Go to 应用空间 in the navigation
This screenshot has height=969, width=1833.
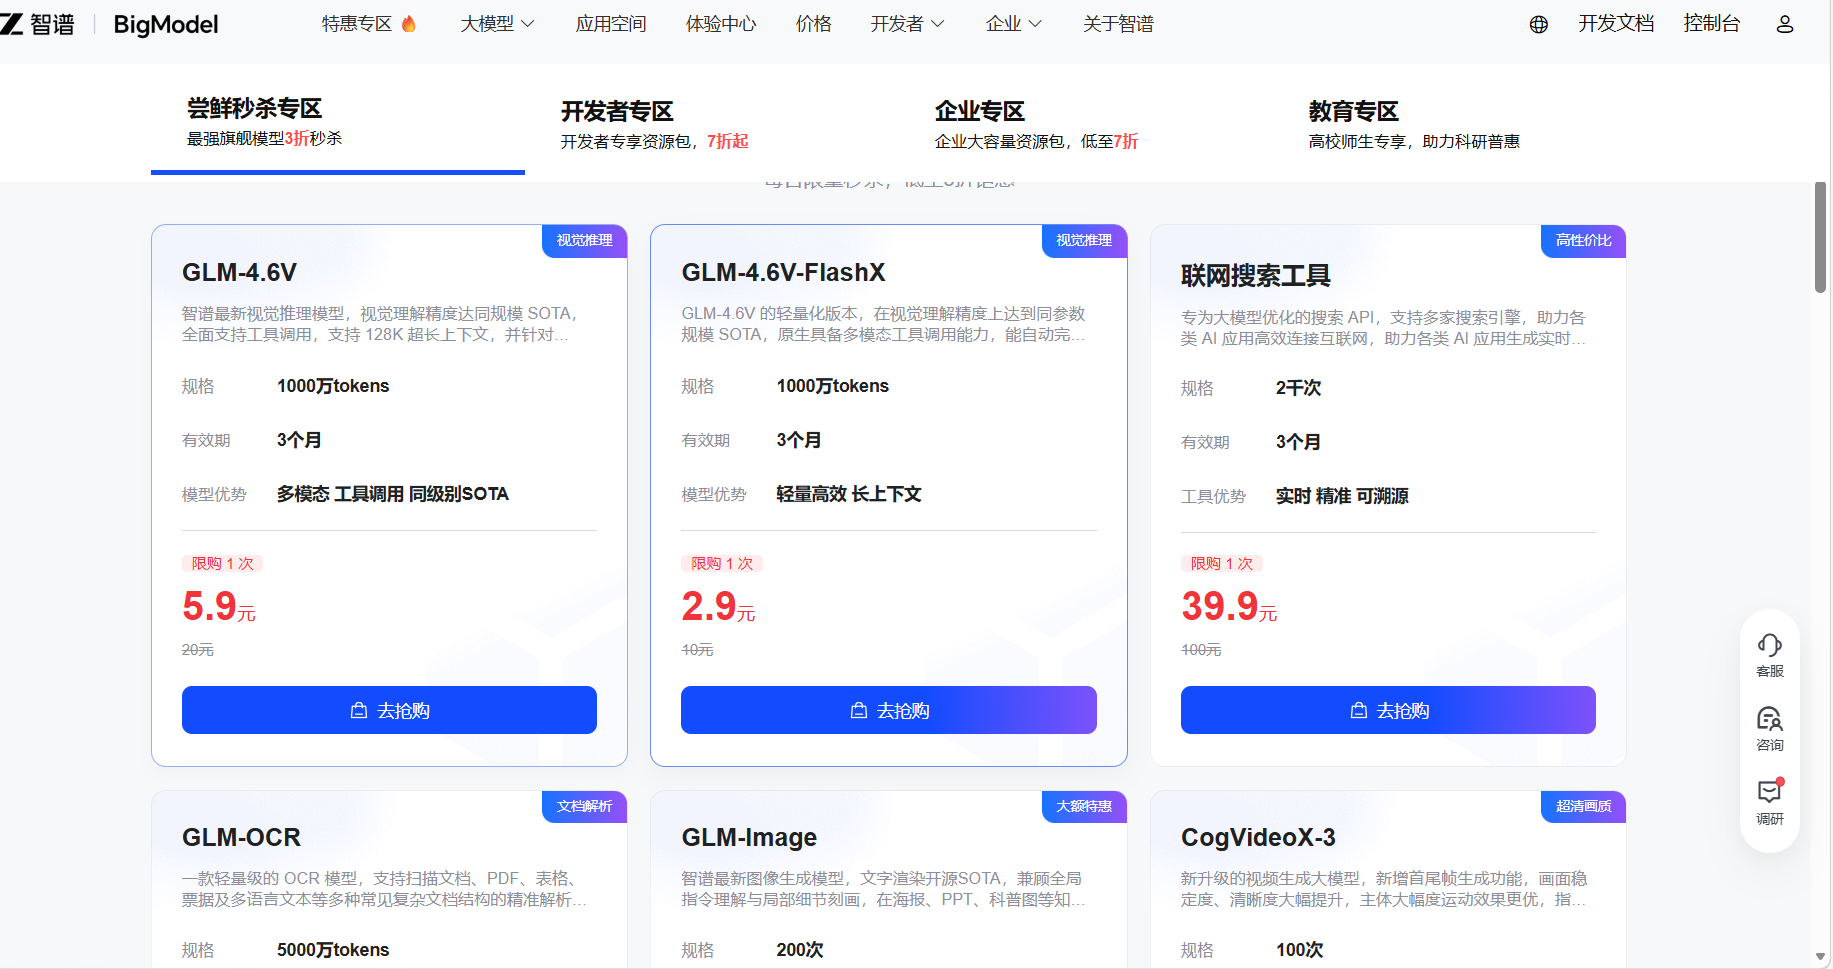coord(611,24)
